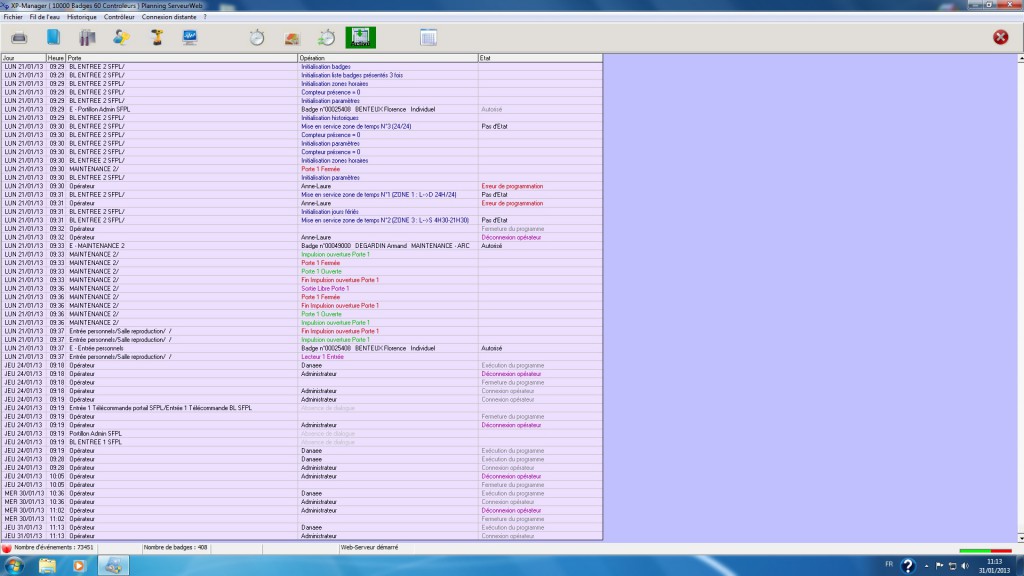Open the Fil de l'eau menu

pos(44,17)
